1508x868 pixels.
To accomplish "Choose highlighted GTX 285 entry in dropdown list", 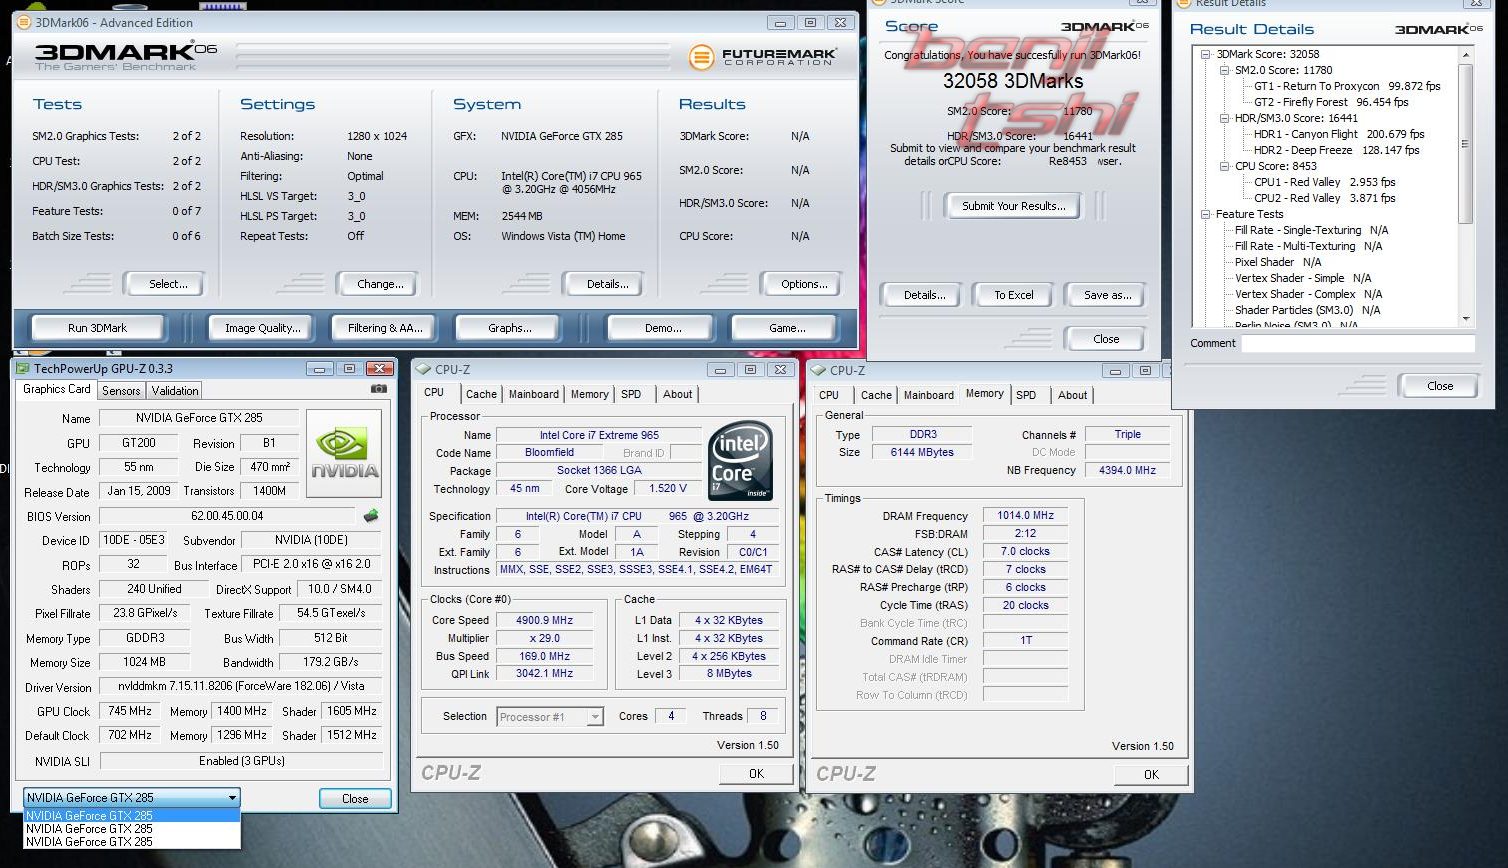I will 132,815.
